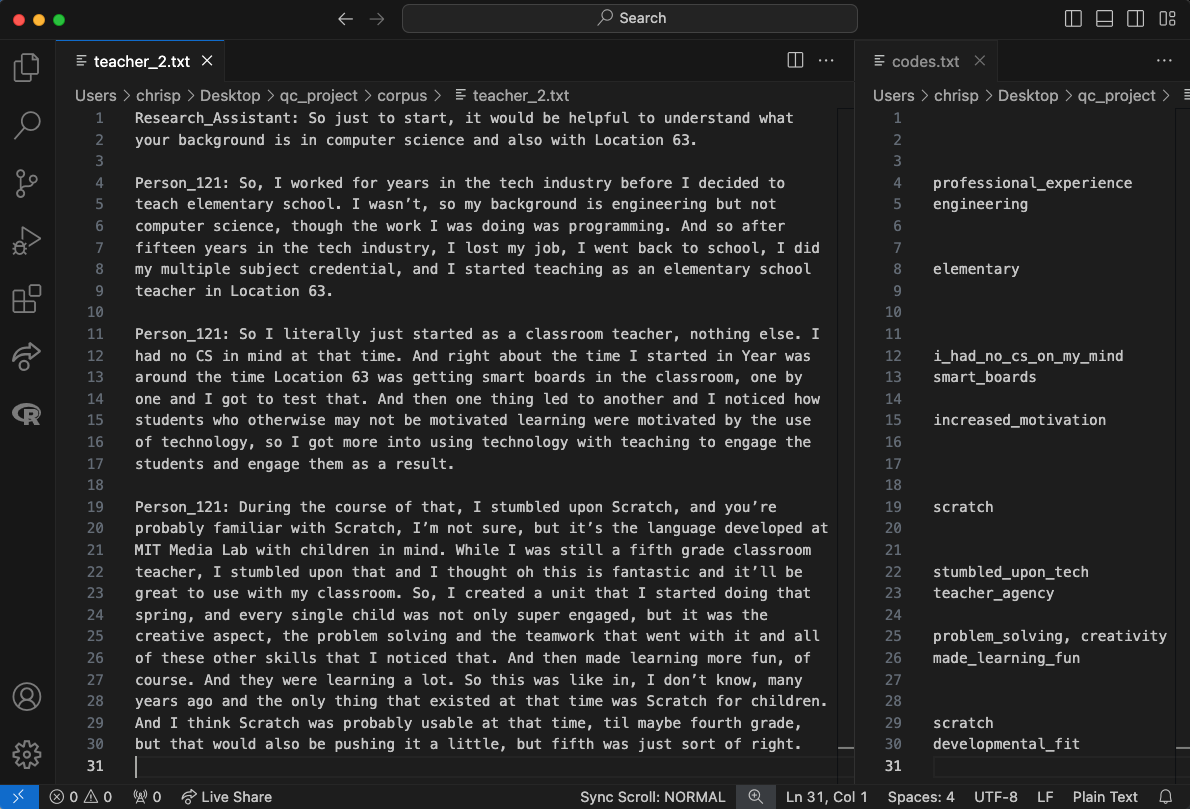The height and width of the screenshot is (809, 1190).
Task: Open the Manage settings gear
Action: coord(27,754)
